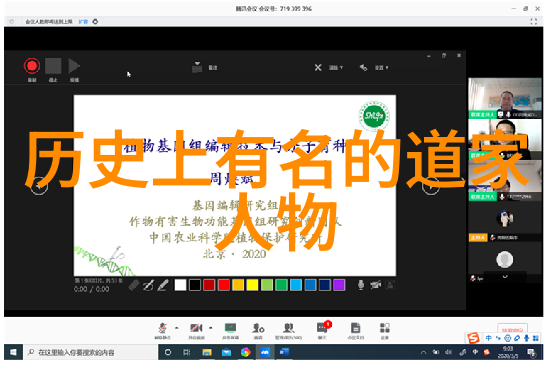The width and height of the screenshot is (550, 367).
Task: Turn on the camera video
Action: 196,328
